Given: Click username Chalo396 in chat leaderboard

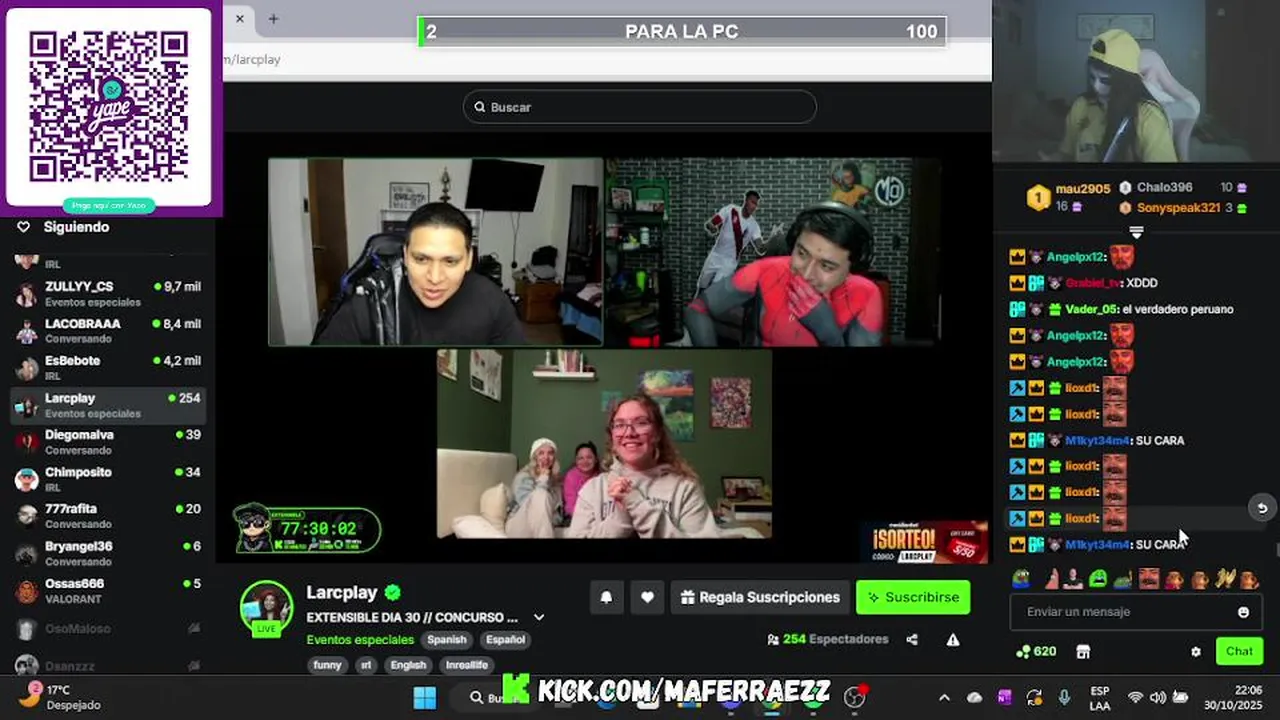Looking at the screenshot, I should (1164, 187).
